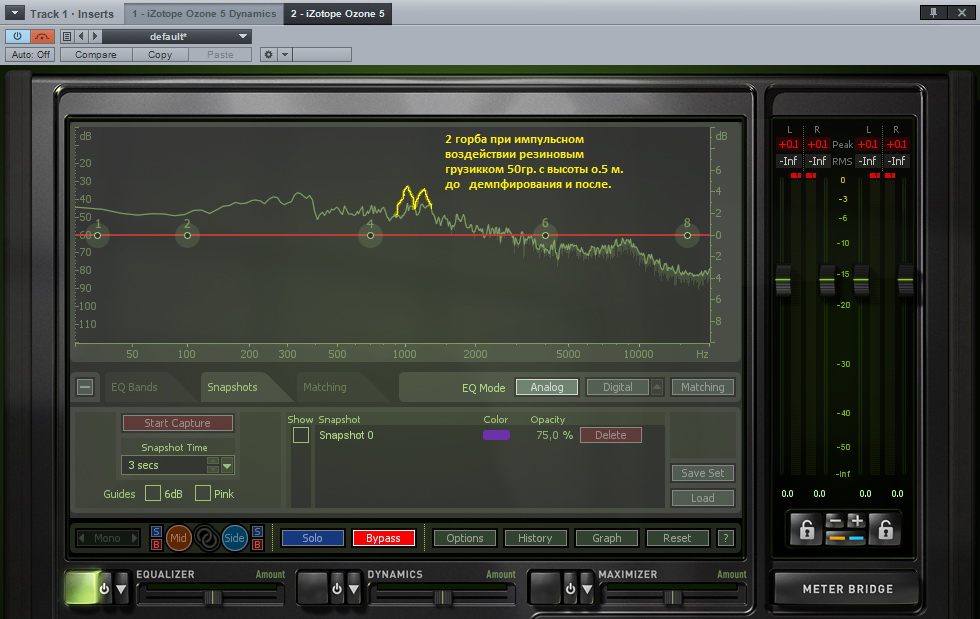Viewport: 980px width, 619px height.
Task: Expand the default* preset dropdown
Action: click(243, 36)
